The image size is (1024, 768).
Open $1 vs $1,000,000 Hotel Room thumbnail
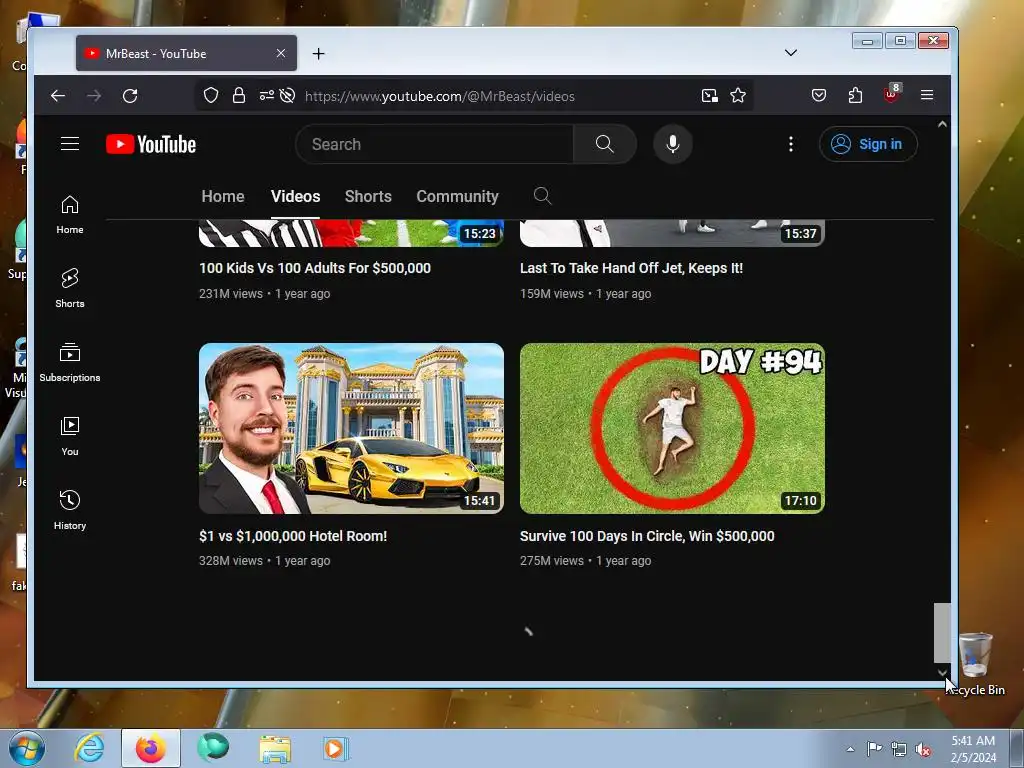pos(351,428)
